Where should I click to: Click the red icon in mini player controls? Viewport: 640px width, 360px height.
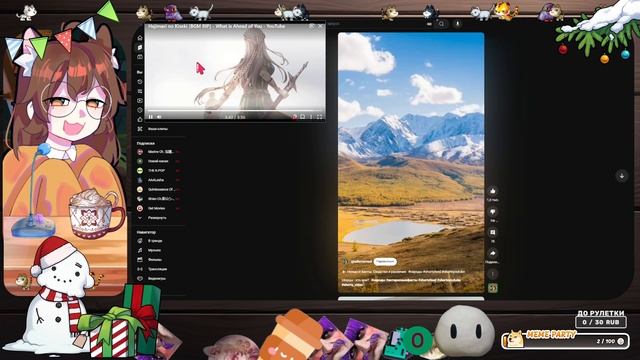[x=294, y=117]
